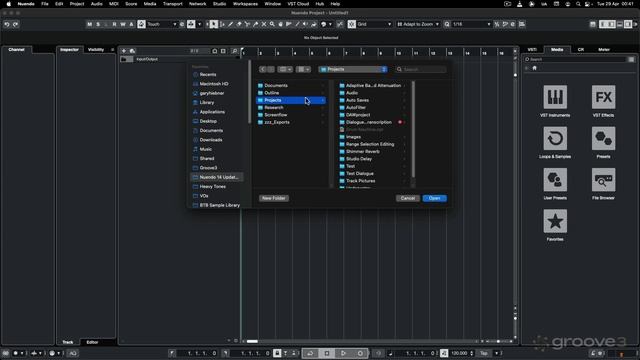This screenshot has height=360, width=640.
Task: Click the Undo arrow in Nuendo toolbar
Action: [x=7, y=24]
